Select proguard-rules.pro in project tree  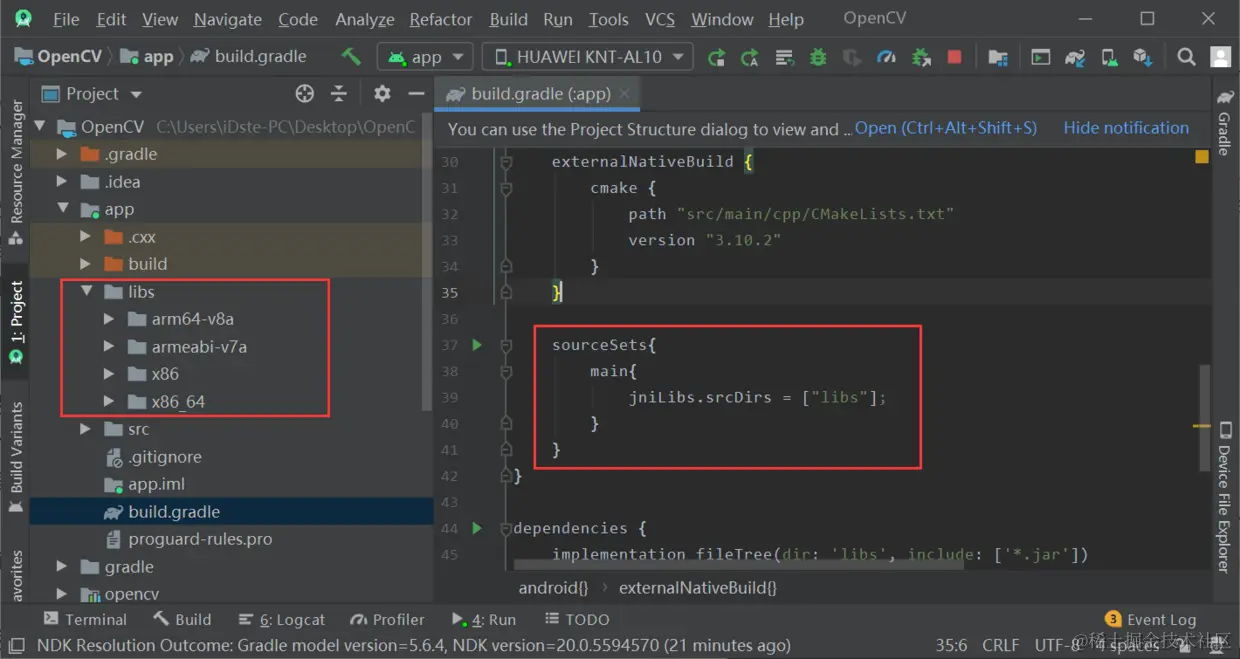click(x=200, y=539)
